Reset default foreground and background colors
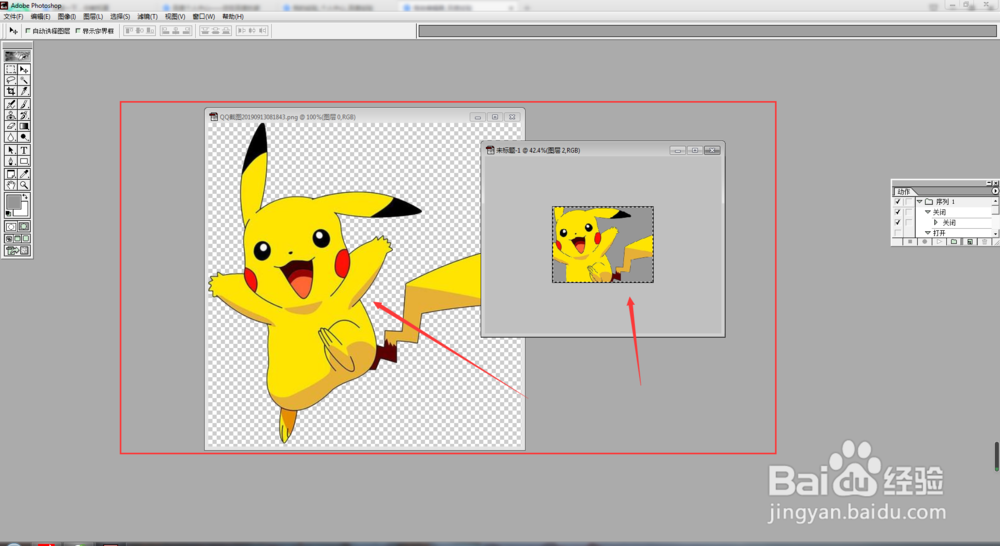Image resolution: width=1000 pixels, height=546 pixels. click(8, 213)
